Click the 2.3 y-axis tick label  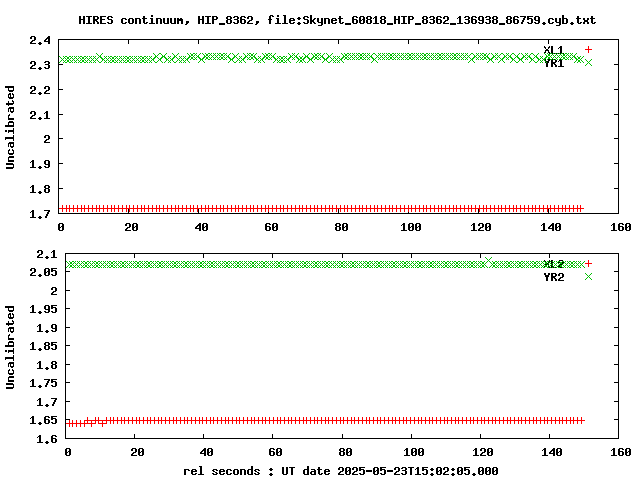[x=40, y=65]
